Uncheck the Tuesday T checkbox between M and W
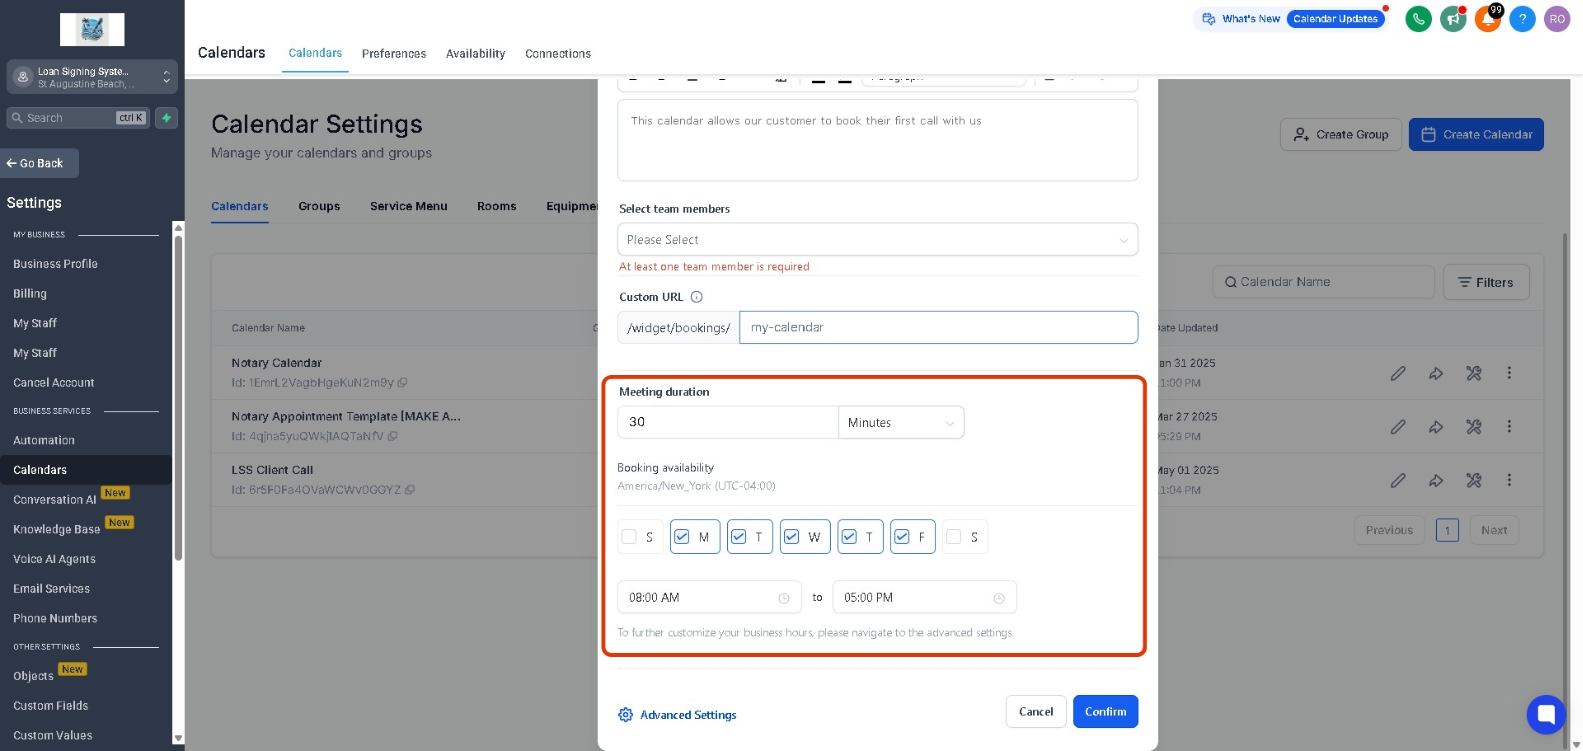The height and width of the screenshot is (751, 1583). [739, 537]
